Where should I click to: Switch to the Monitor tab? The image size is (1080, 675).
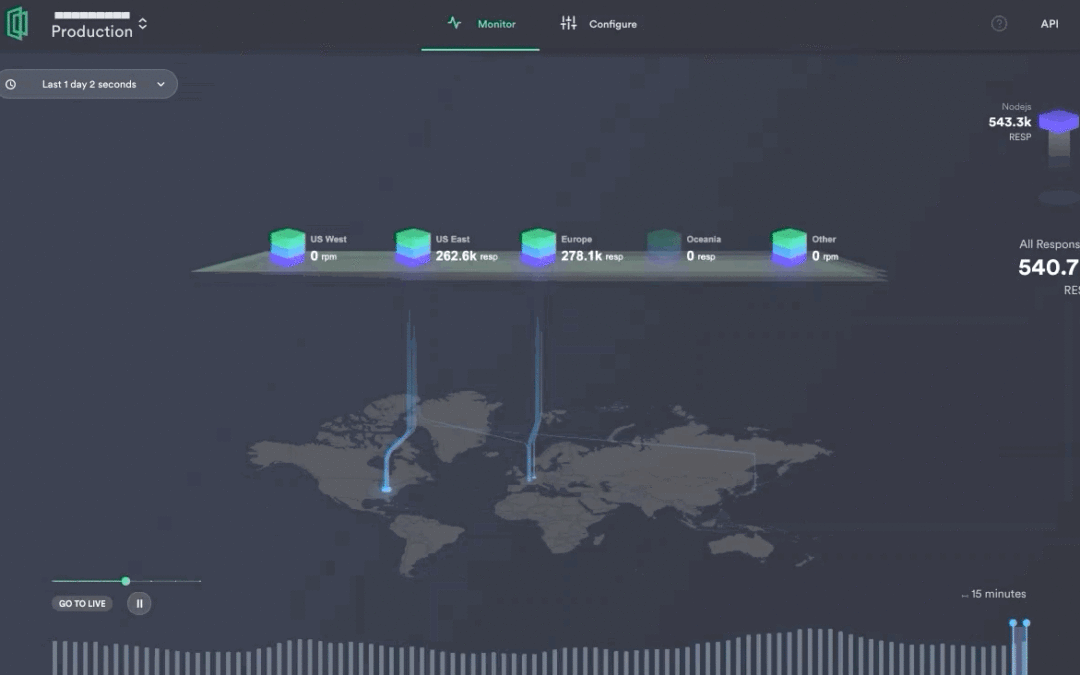(480, 24)
